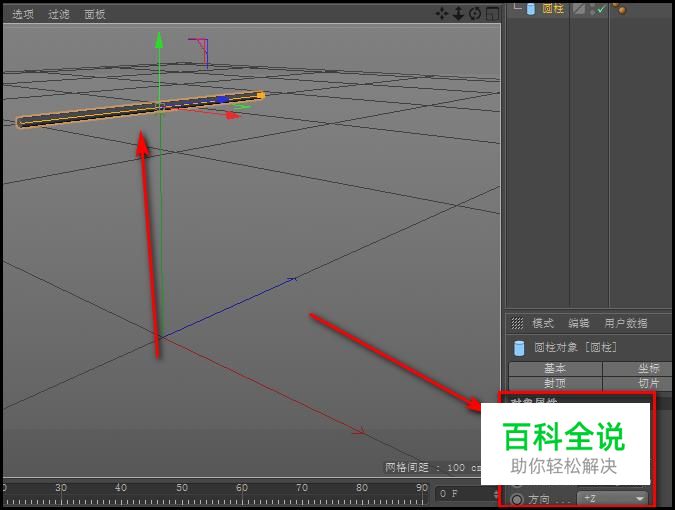Click the four-arrow move camera icon
Screen dimensions: 675x510
(x=442, y=14)
